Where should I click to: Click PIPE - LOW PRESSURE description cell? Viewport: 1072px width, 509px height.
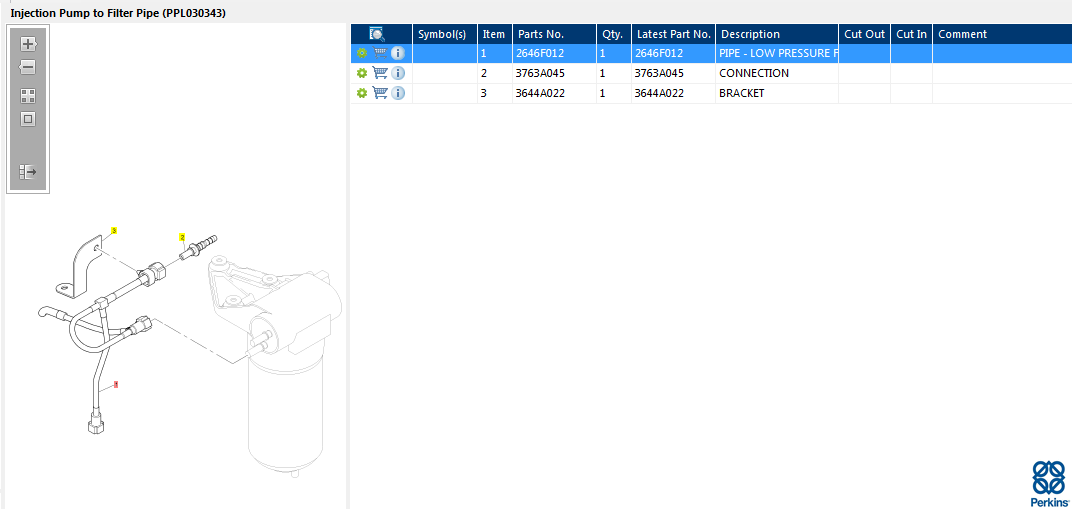coord(777,53)
